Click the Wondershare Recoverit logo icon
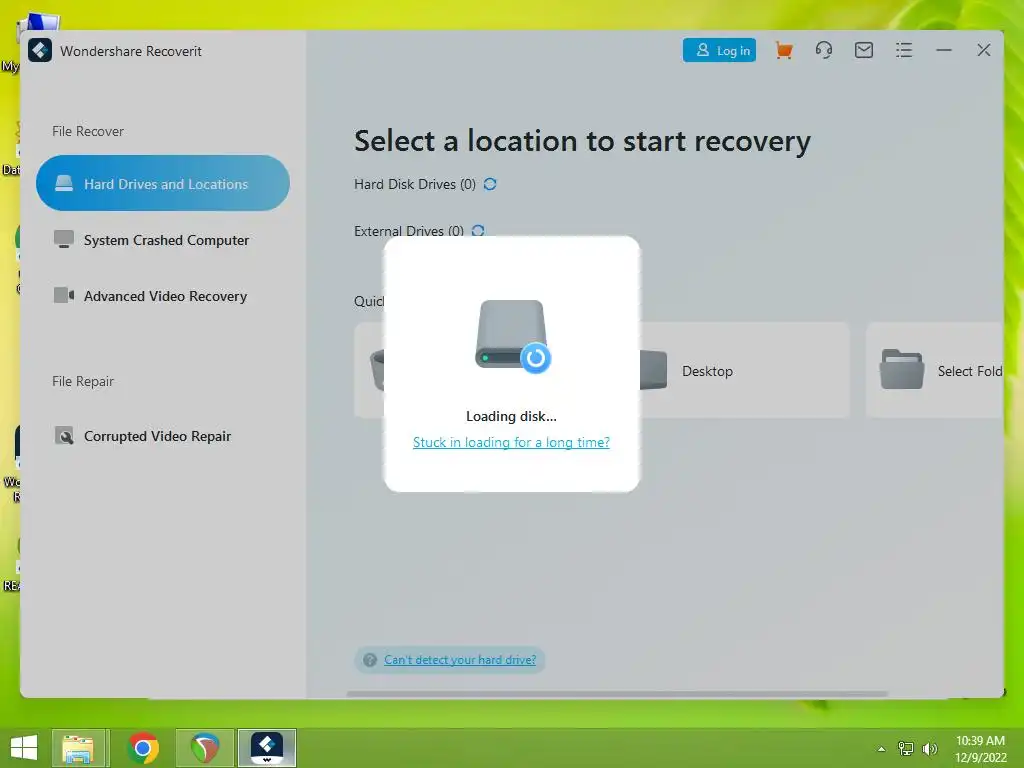The height and width of the screenshot is (768, 1024). tap(40, 50)
